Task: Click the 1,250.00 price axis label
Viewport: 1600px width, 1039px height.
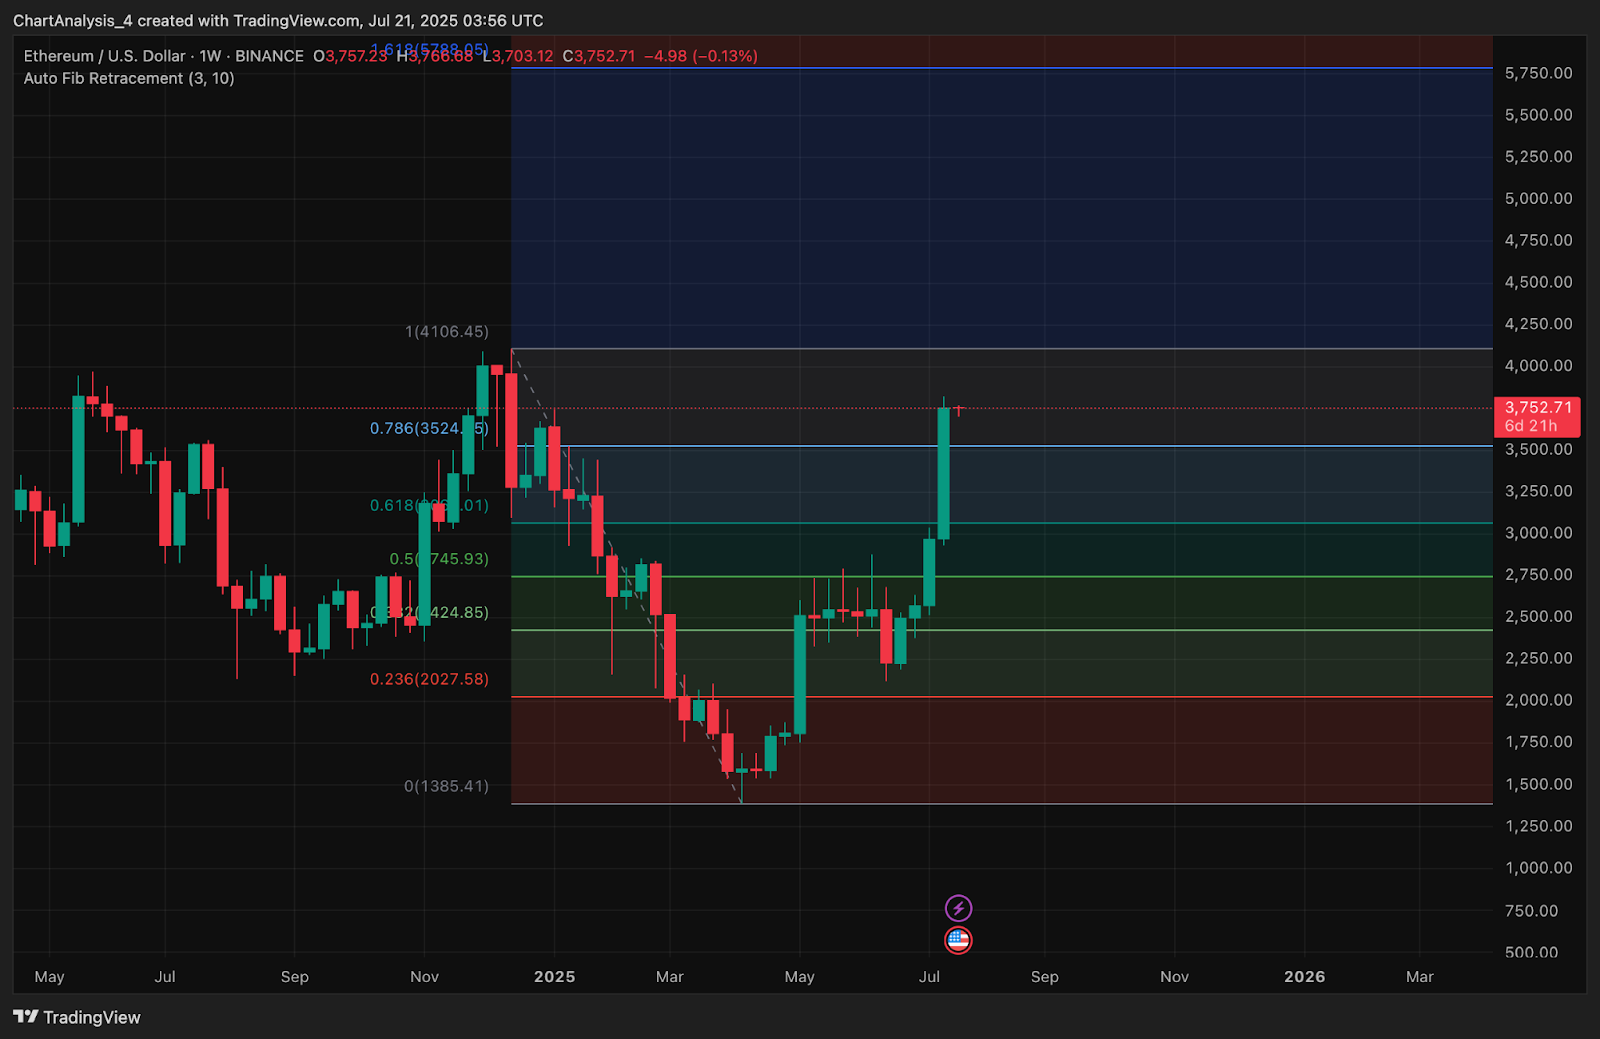Action: [x=1538, y=826]
